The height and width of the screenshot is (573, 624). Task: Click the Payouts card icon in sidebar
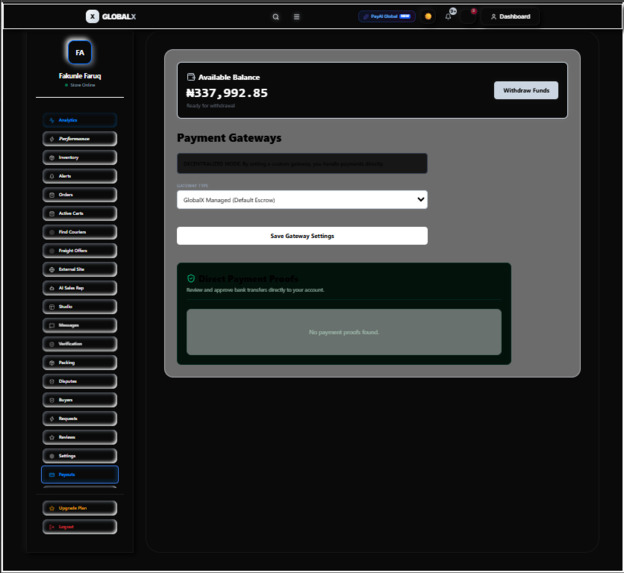coord(52,475)
